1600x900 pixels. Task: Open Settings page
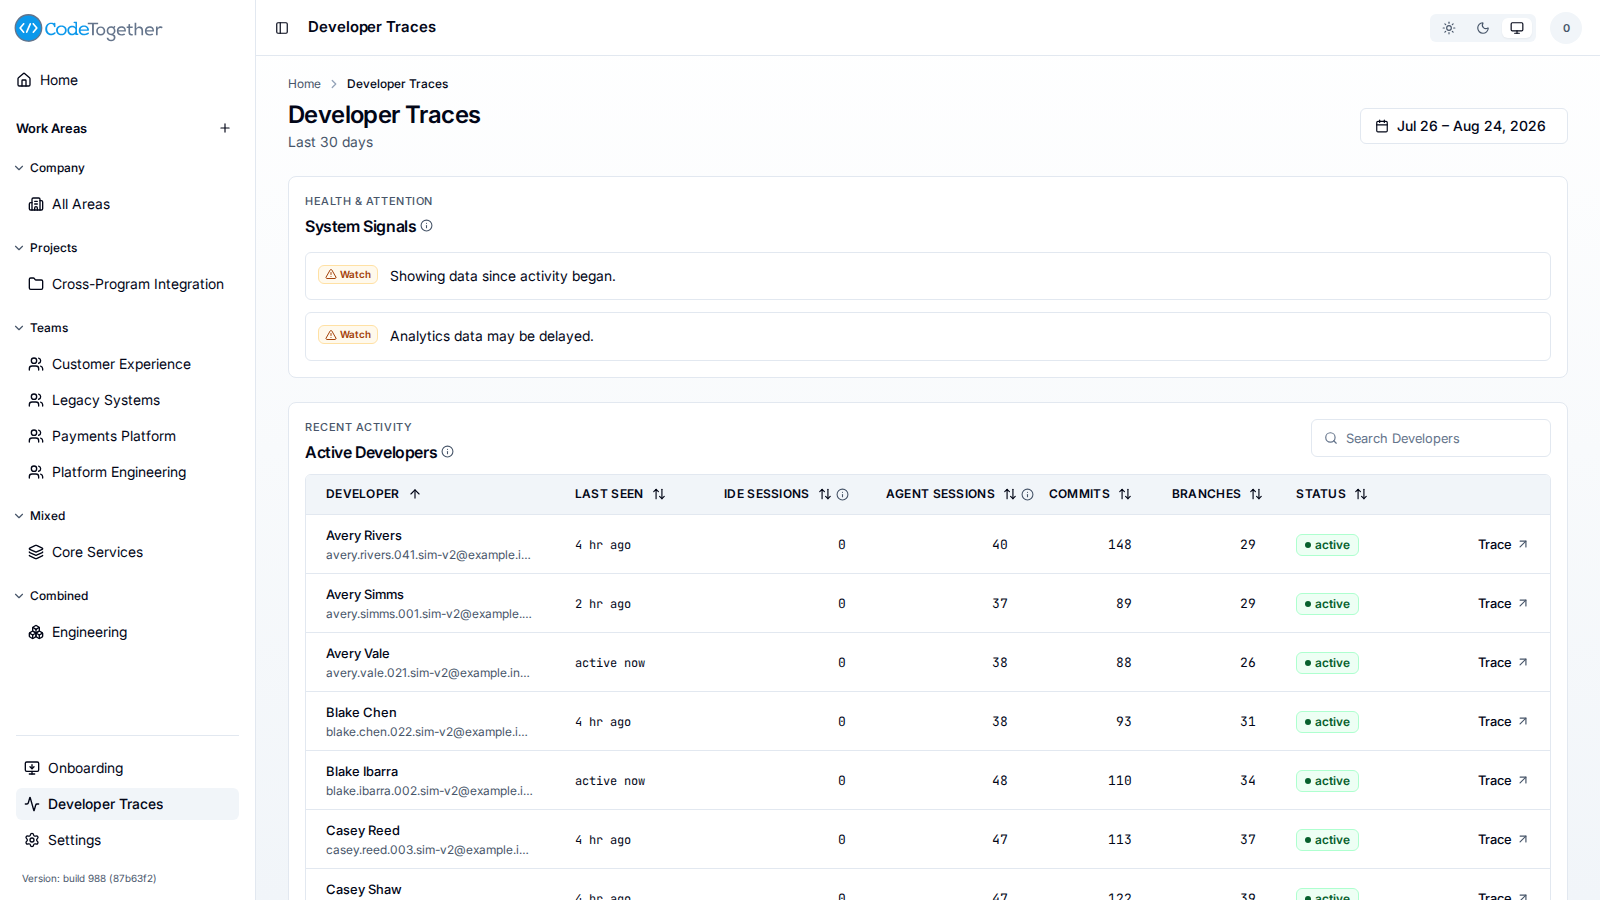tap(127, 840)
